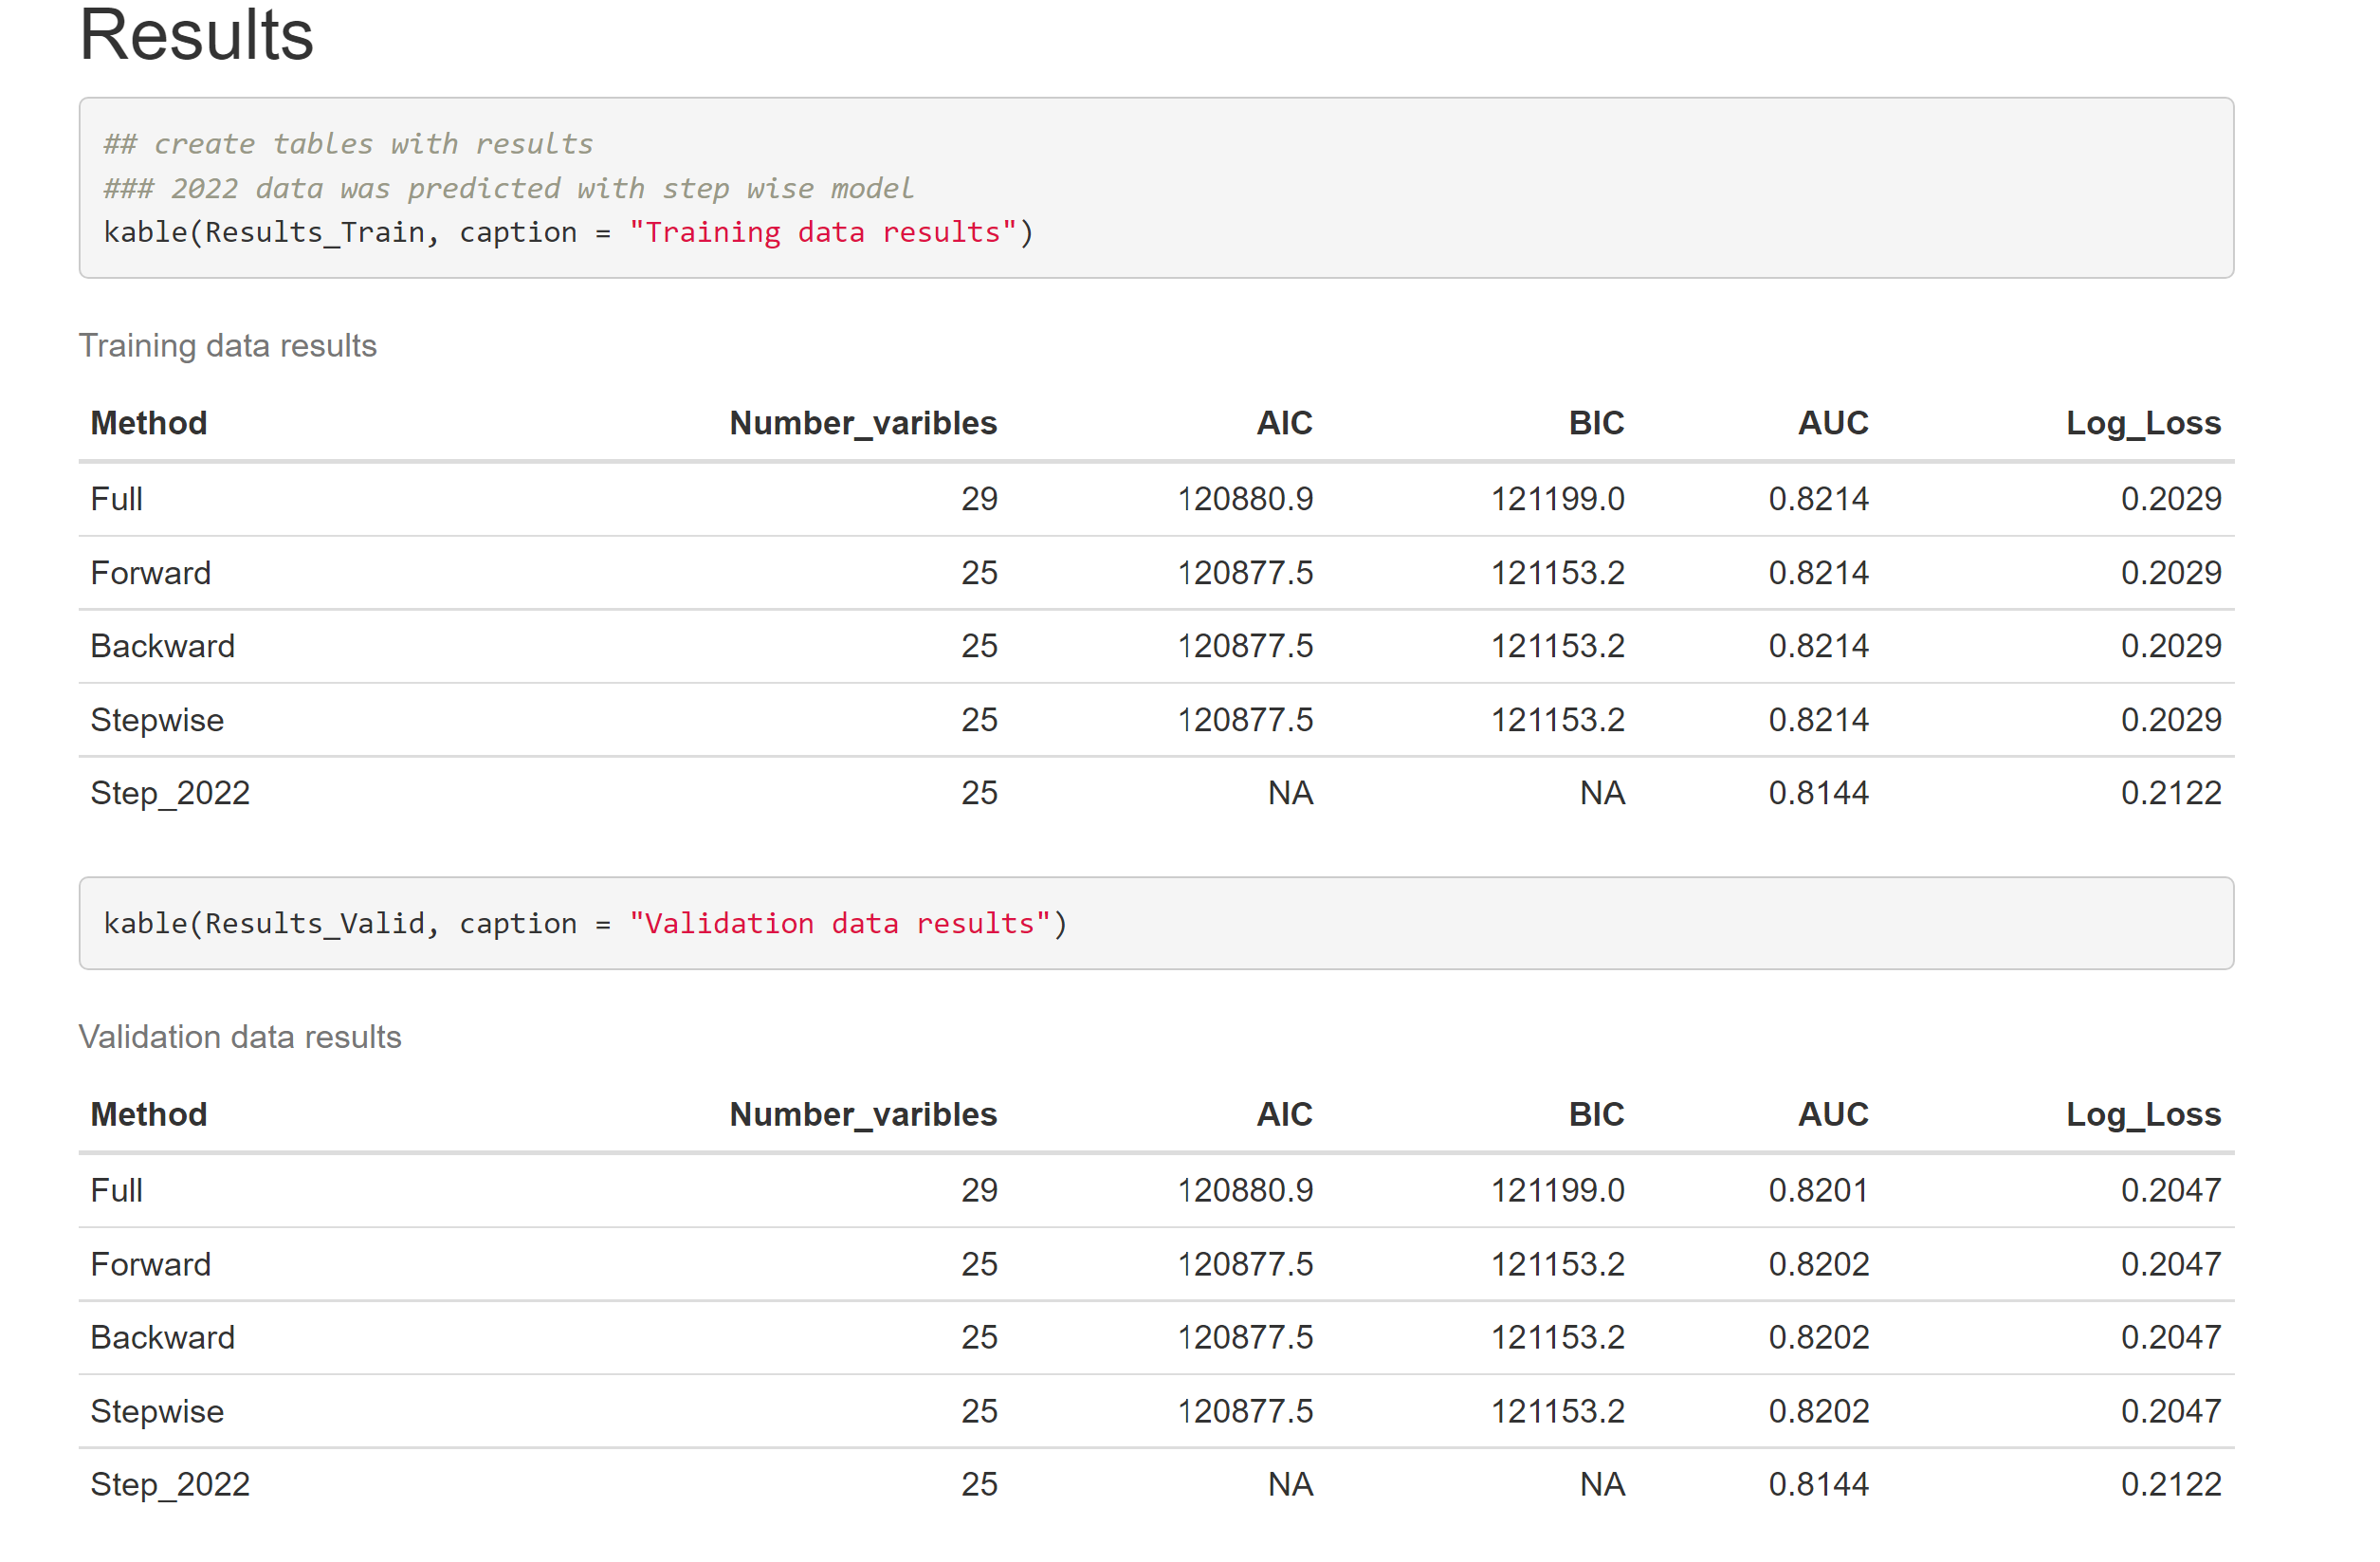Select the Full row in training table
This screenshot has width=2380, height=1562.
(x=115, y=498)
